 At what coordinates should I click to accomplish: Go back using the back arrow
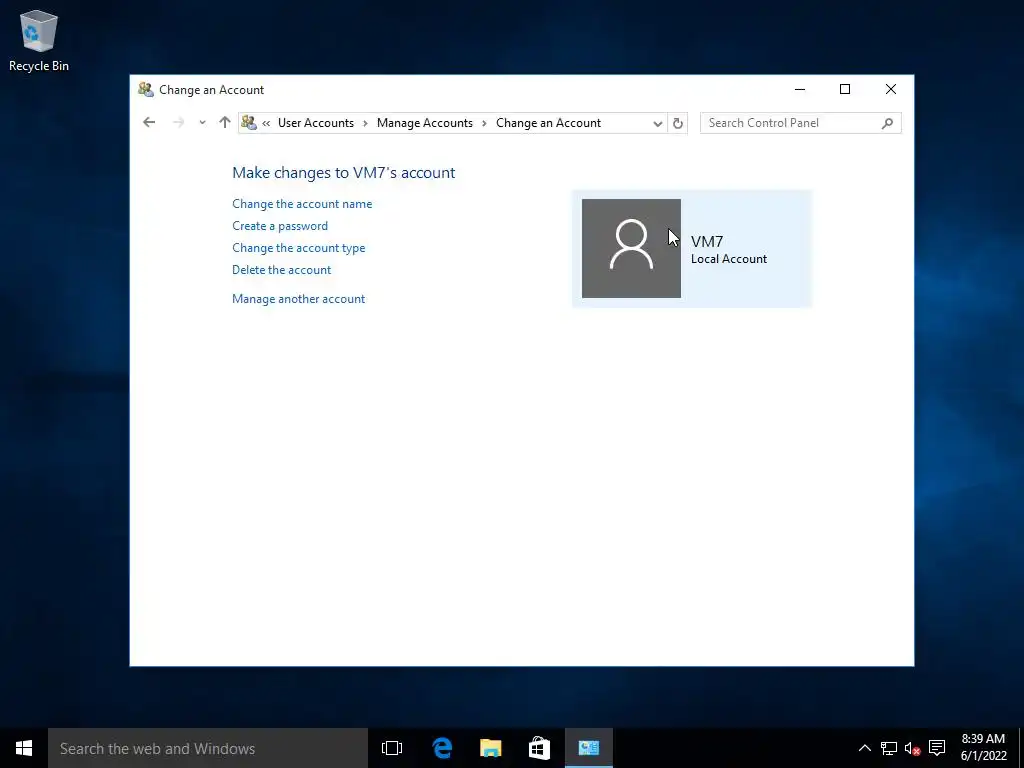point(149,122)
